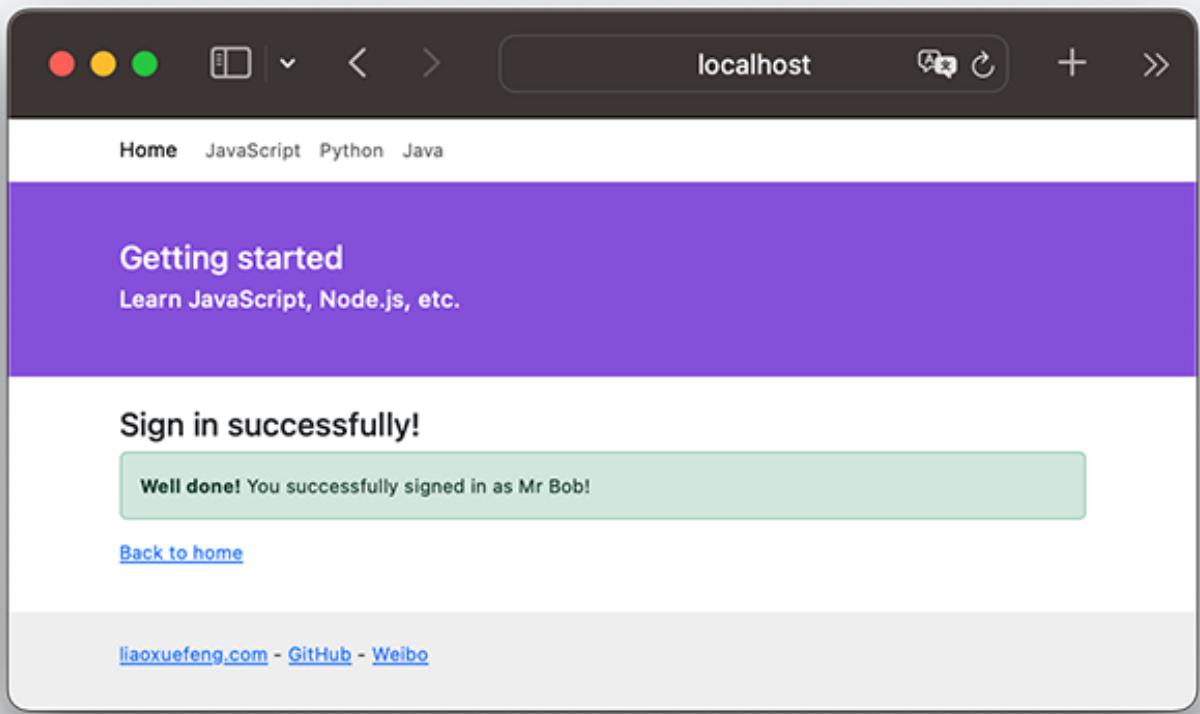The width and height of the screenshot is (1200, 714).
Task: Open a new tab with plus icon
Action: coord(1071,65)
